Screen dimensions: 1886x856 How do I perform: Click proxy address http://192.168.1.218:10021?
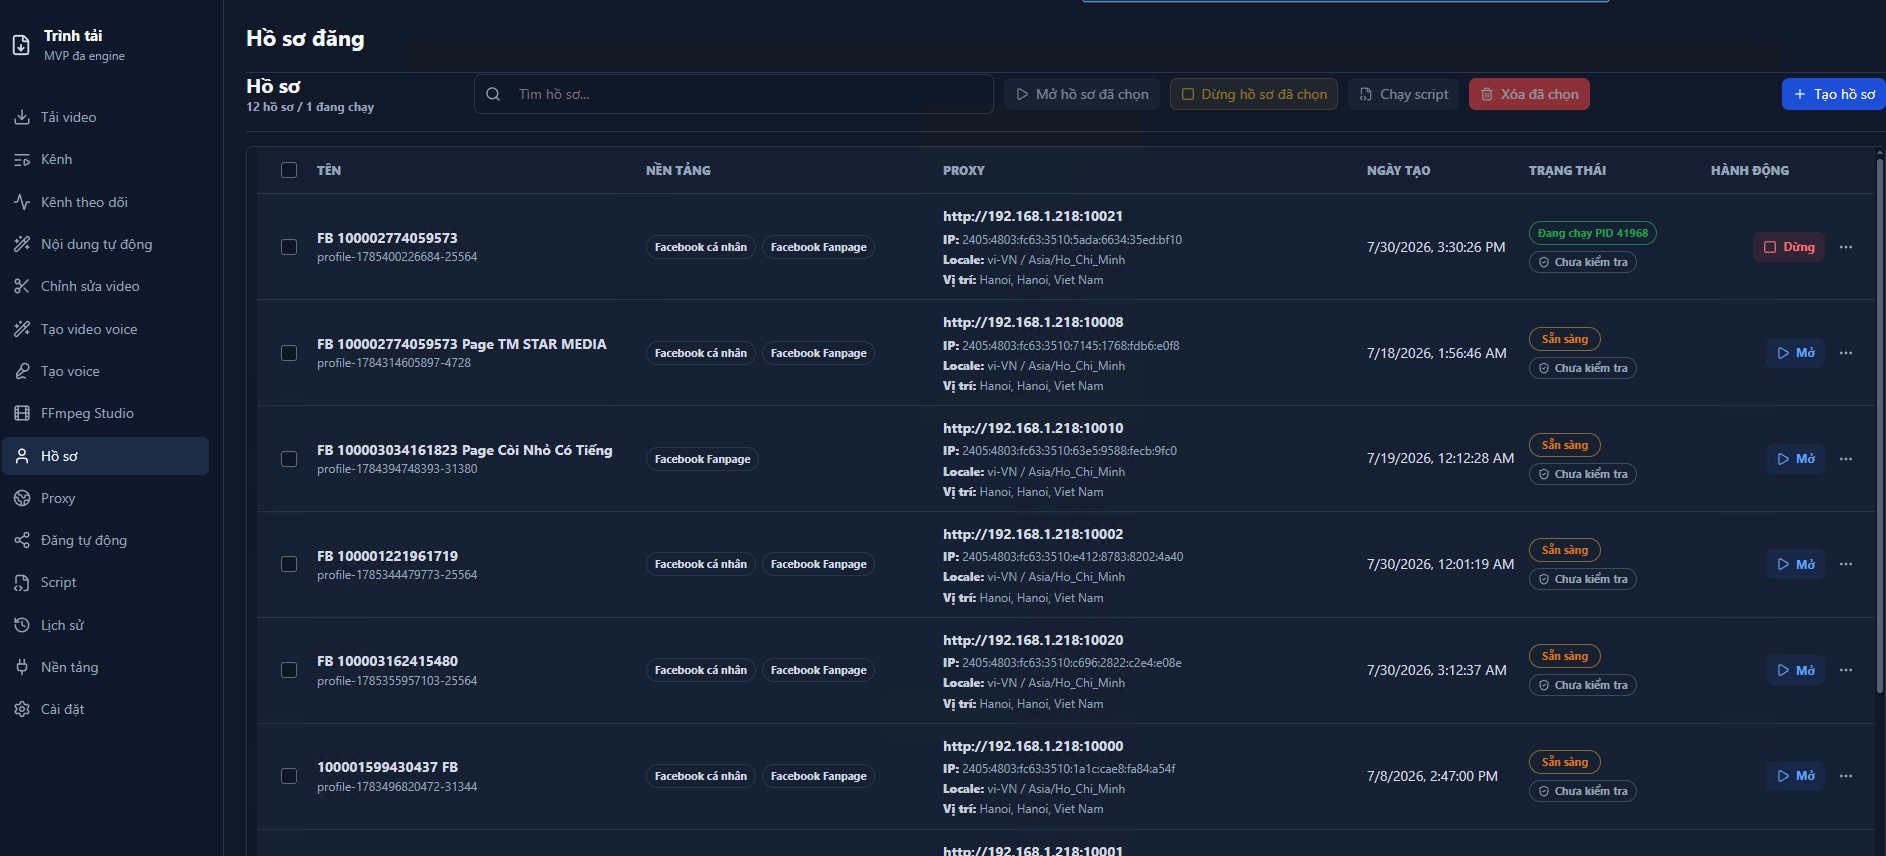click(x=1033, y=216)
